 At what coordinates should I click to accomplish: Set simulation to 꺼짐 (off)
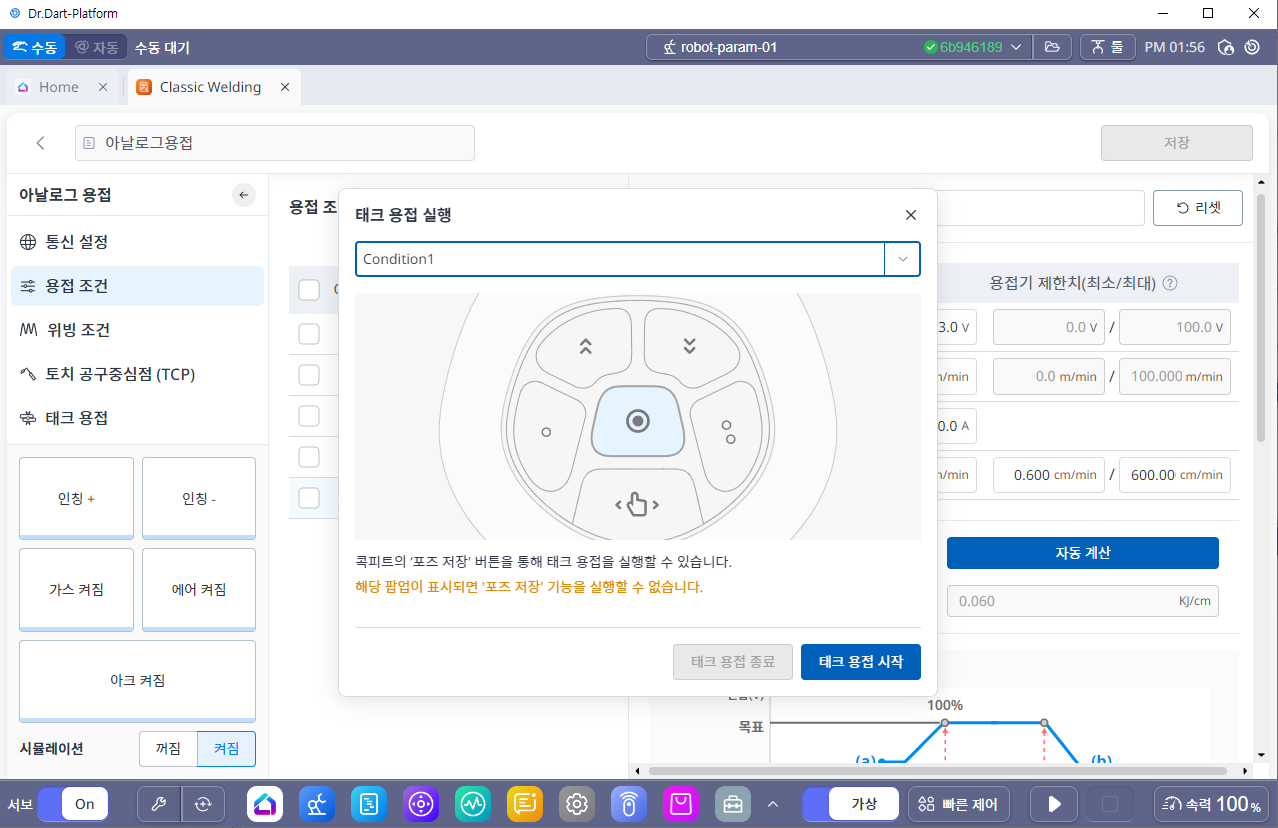click(x=168, y=748)
